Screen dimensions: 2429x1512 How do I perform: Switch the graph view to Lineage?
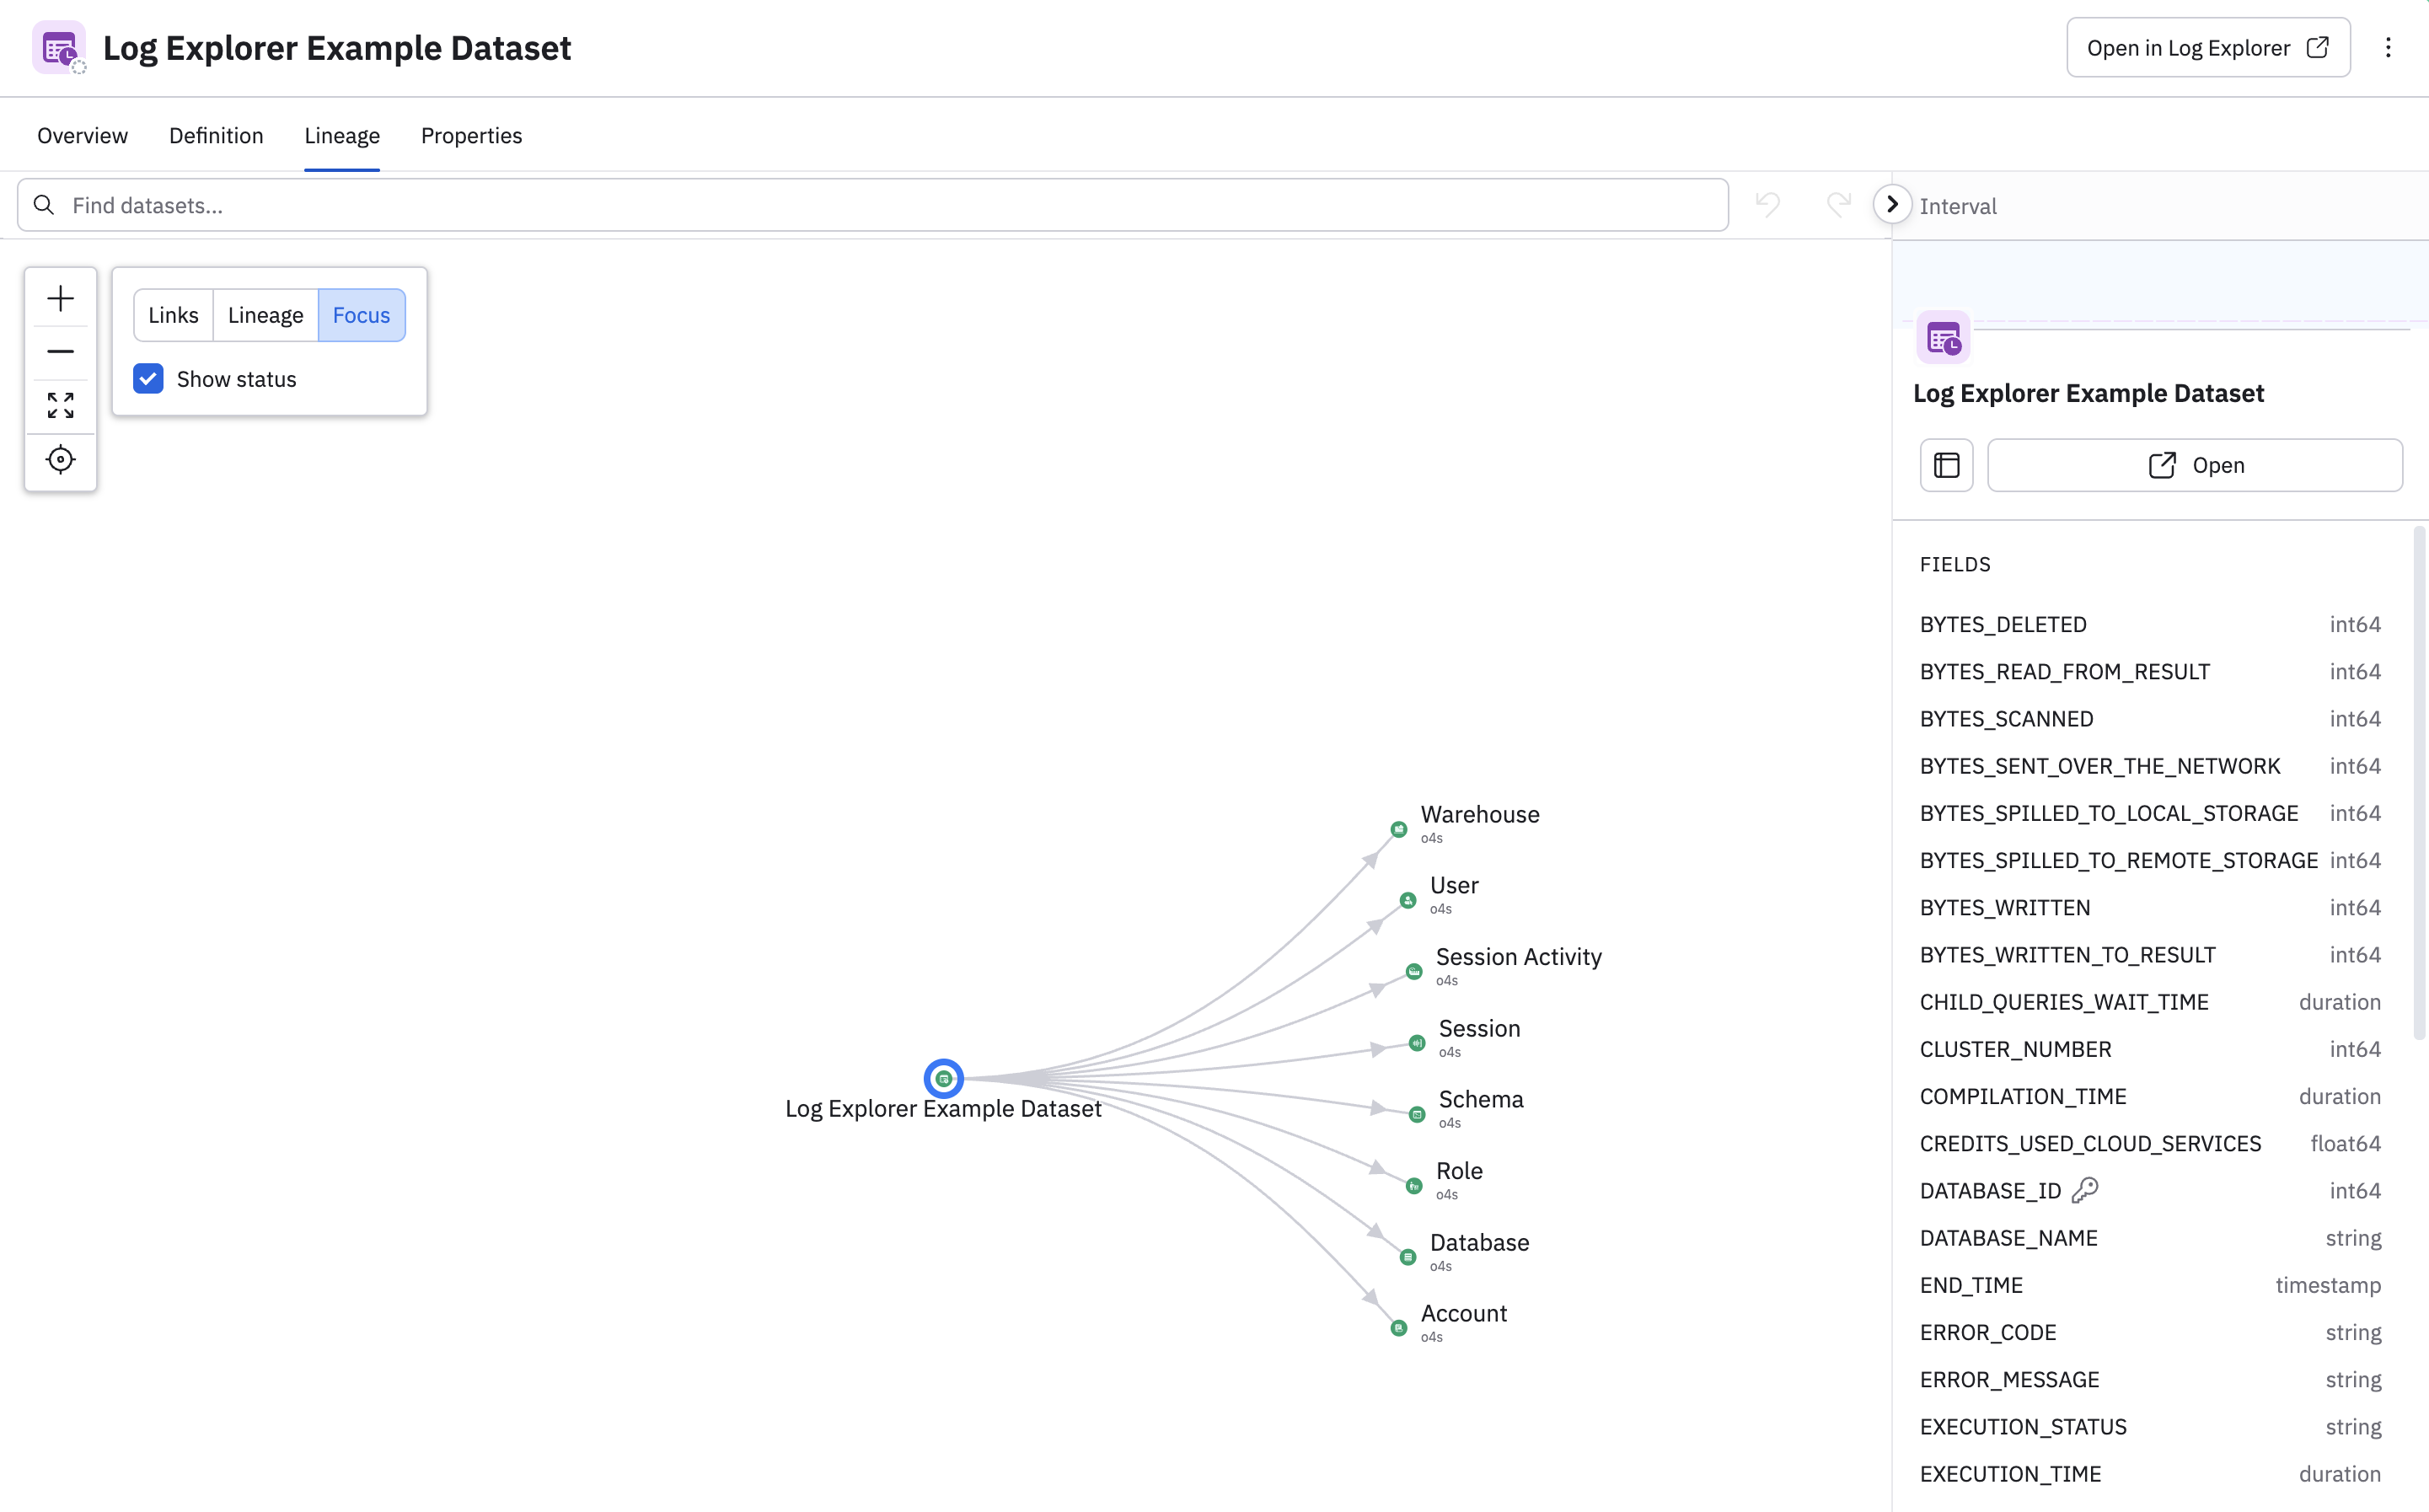(265, 314)
